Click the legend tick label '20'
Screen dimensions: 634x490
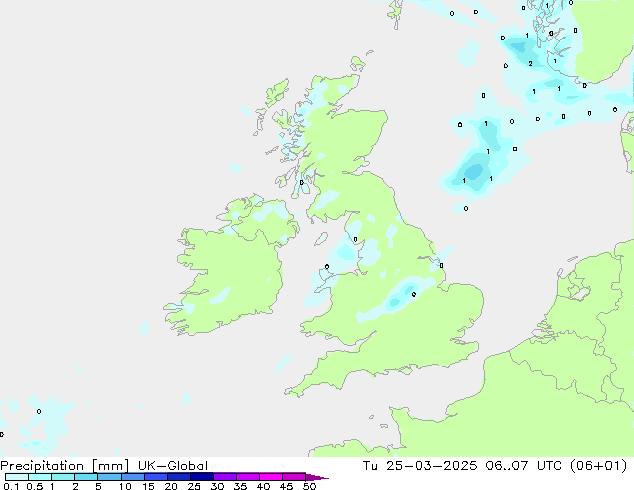click(171, 486)
